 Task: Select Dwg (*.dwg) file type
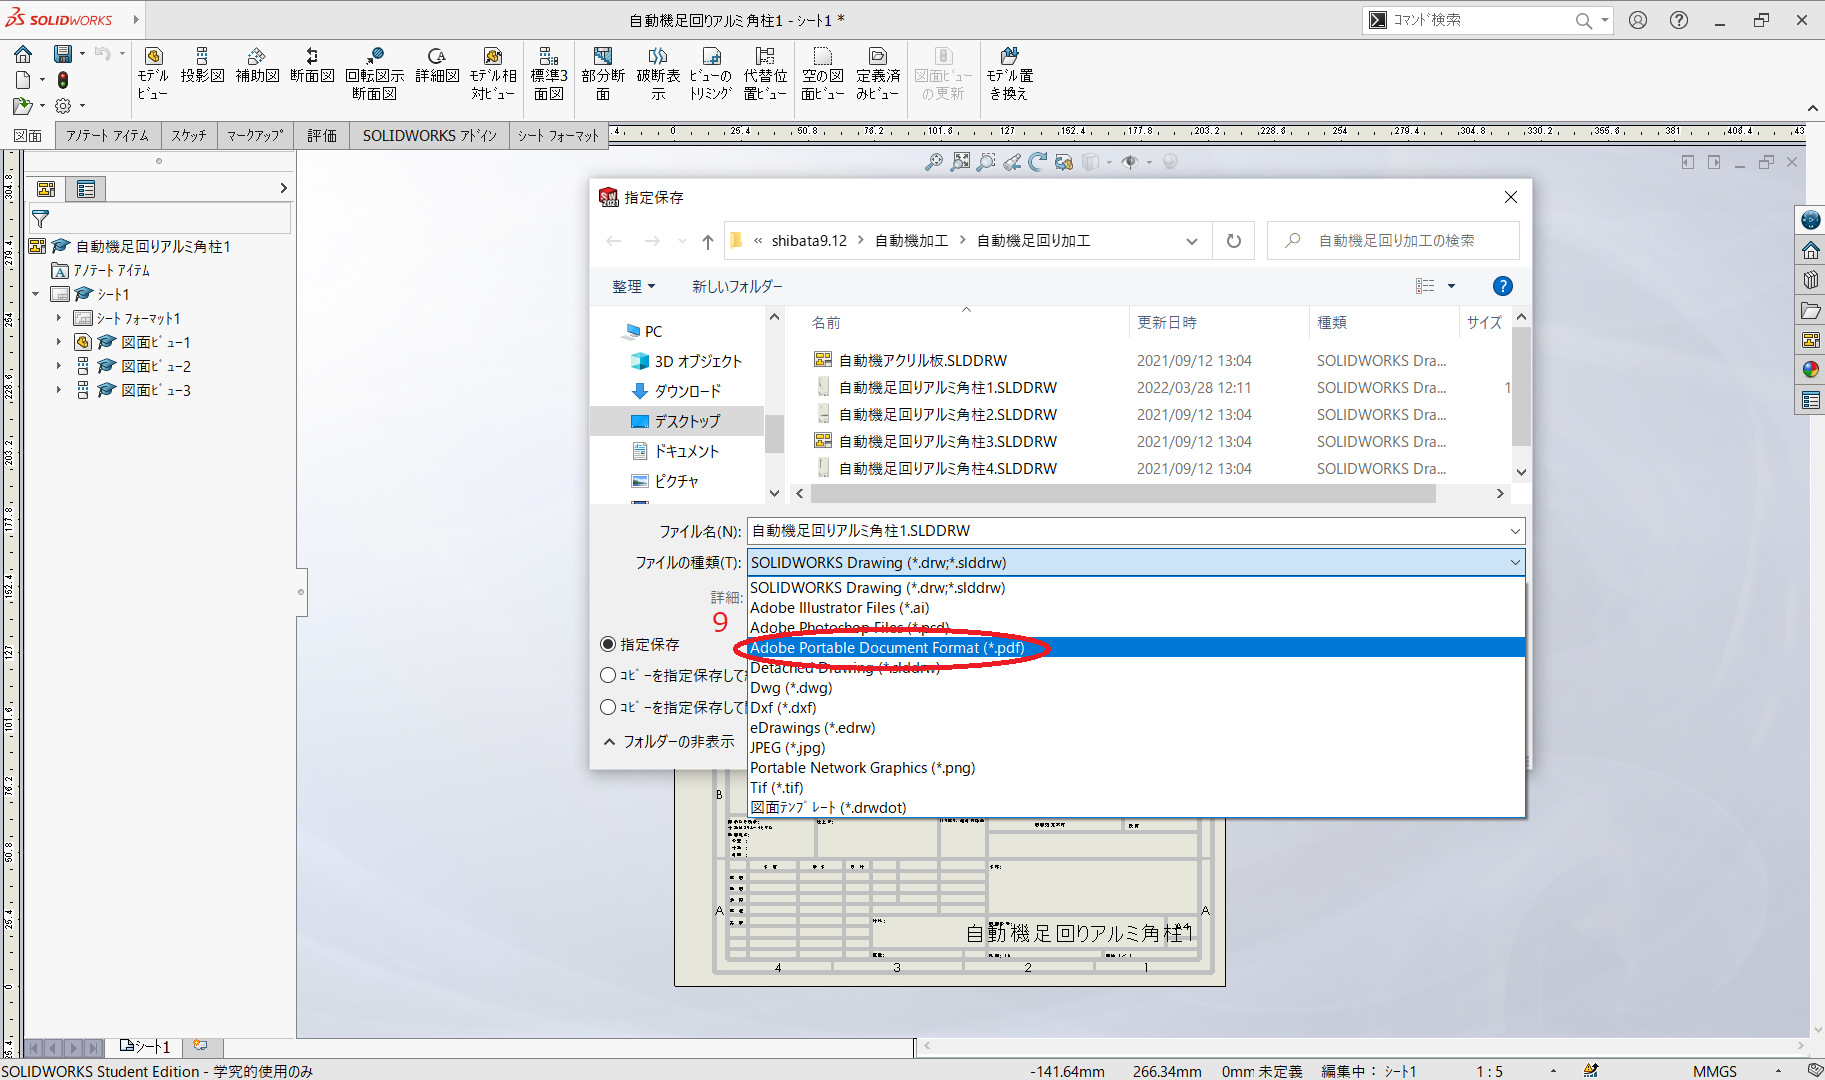[1136, 688]
